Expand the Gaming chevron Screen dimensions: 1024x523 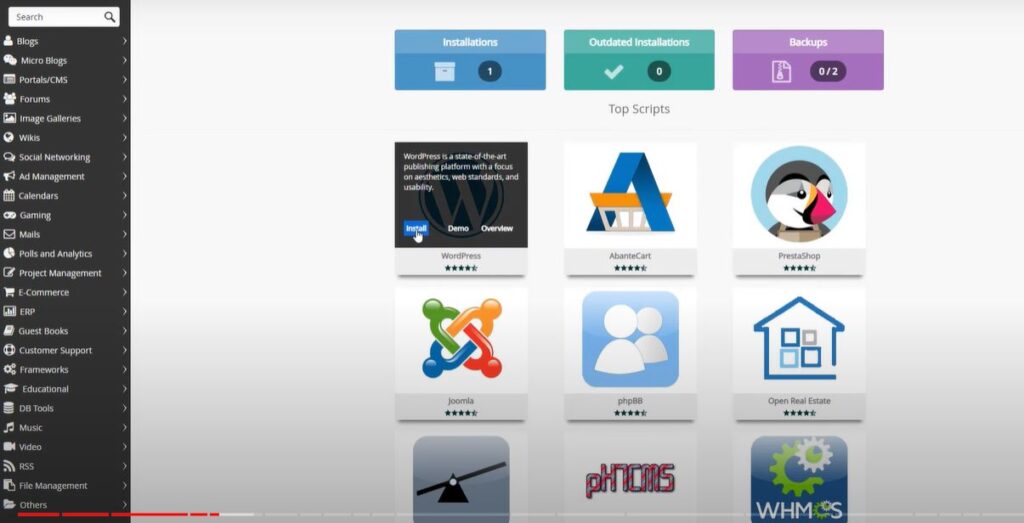click(124, 215)
